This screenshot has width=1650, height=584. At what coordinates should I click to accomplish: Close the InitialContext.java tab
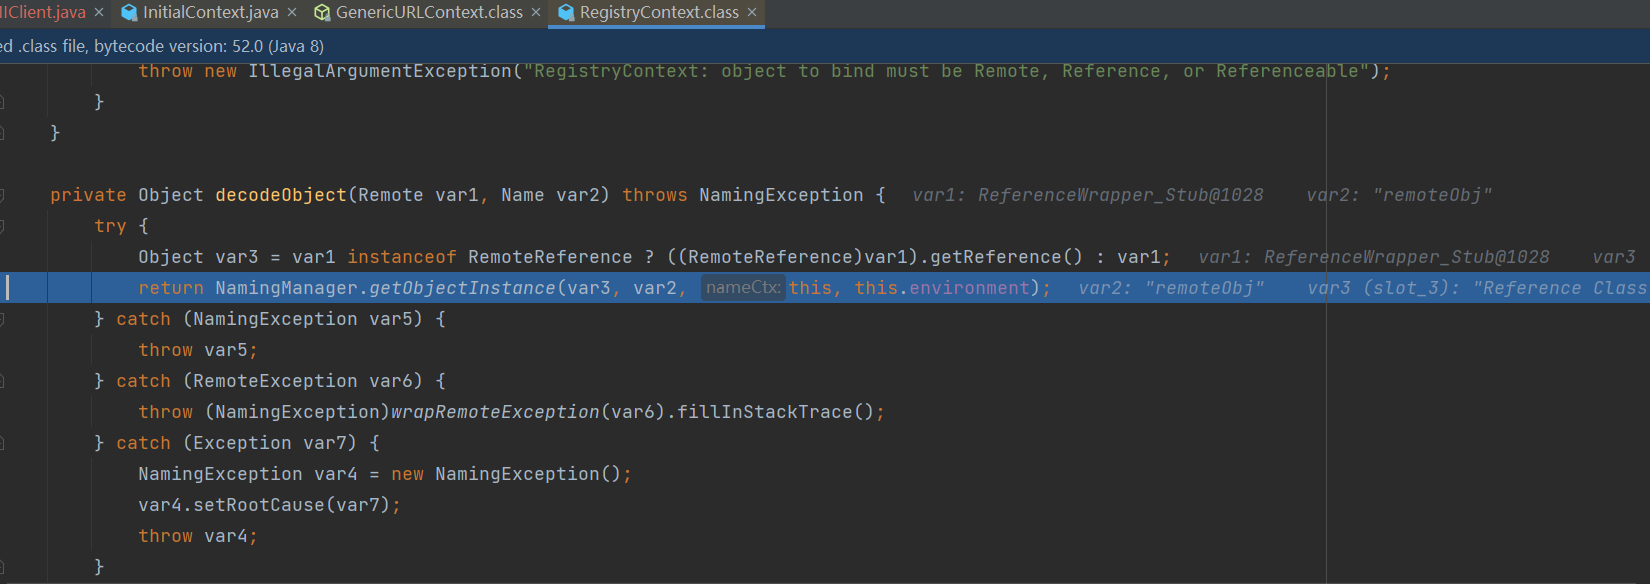point(292,12)
